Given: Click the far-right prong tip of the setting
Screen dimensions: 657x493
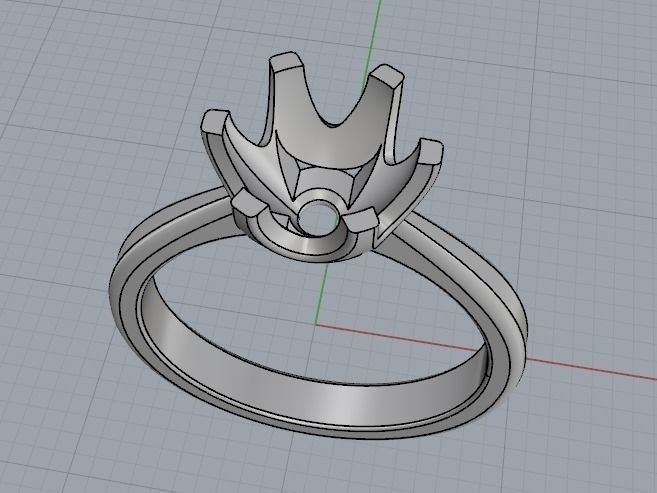Looking at the screenshot, I should [430, 152].
